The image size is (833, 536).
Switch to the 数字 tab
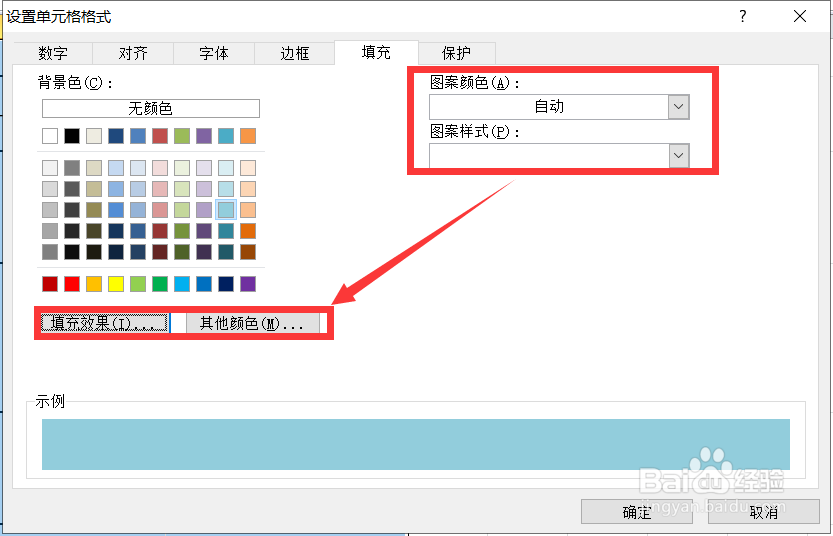pos(53,53)
